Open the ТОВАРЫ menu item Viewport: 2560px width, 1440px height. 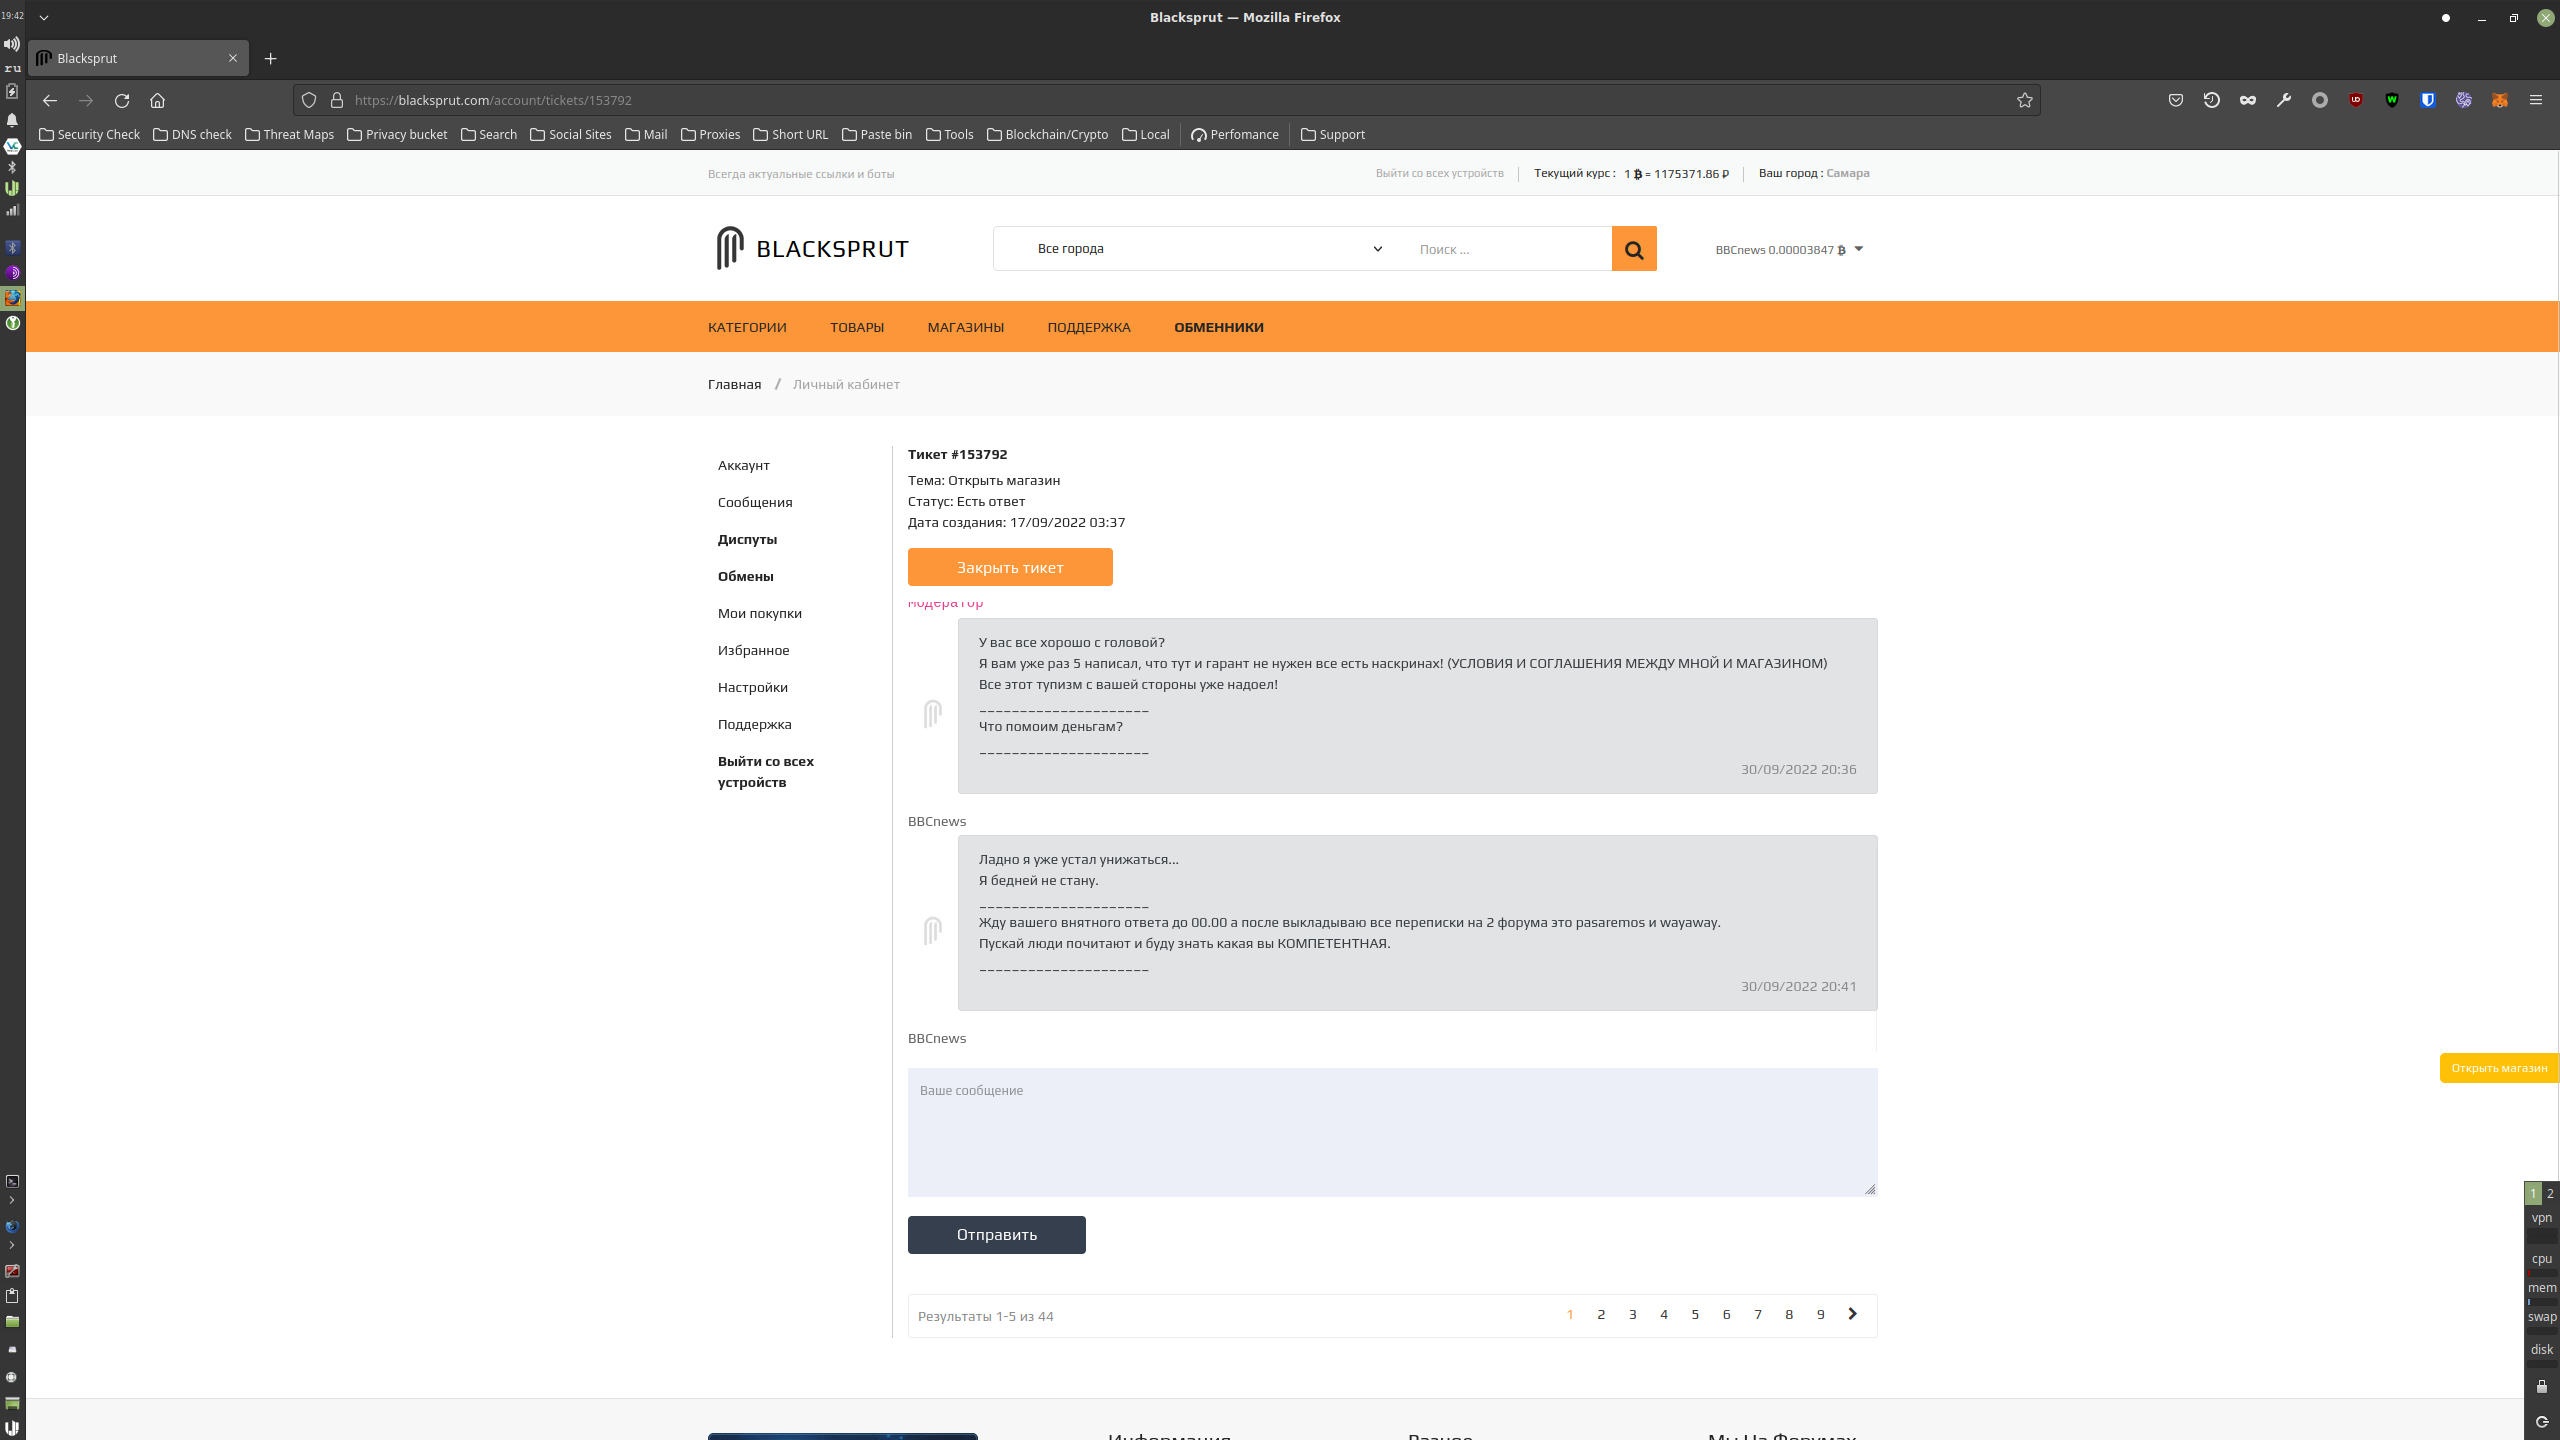(x=857, y=327)
